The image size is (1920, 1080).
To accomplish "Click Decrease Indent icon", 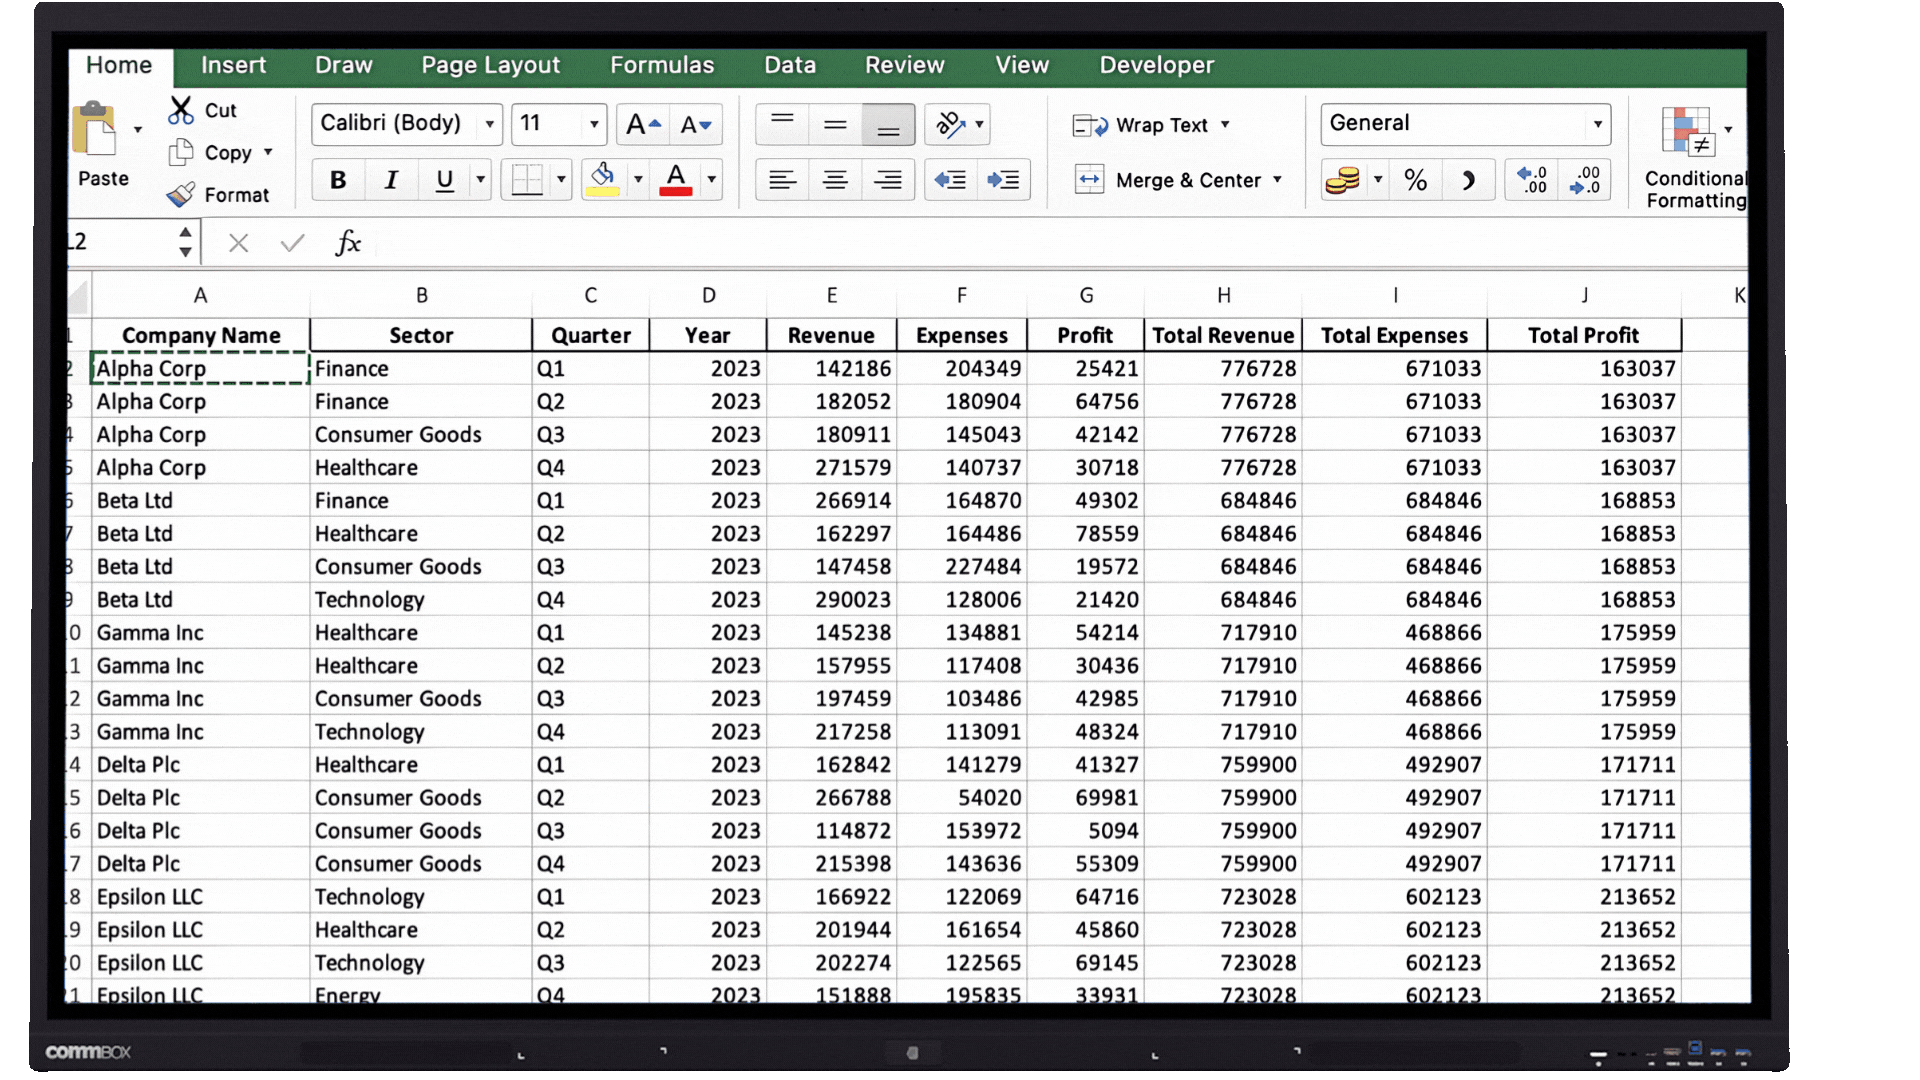I will point(950,180).
